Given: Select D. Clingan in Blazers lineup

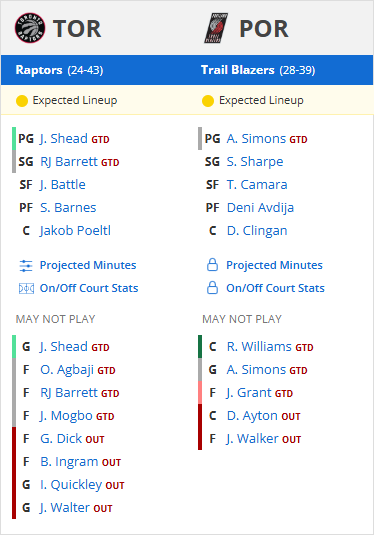Looking at the screenshot, I should tap(257, 231).
